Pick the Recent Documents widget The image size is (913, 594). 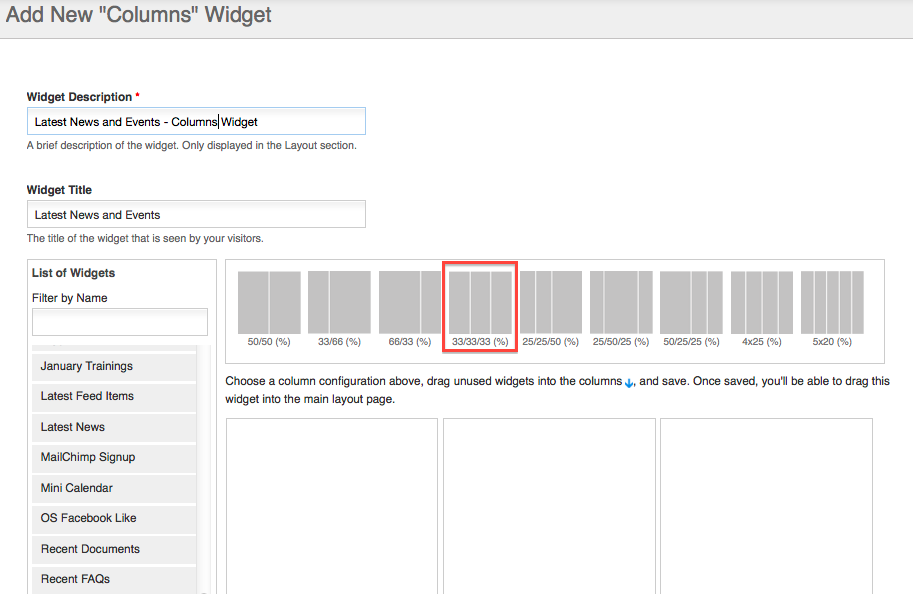point(114,549)
